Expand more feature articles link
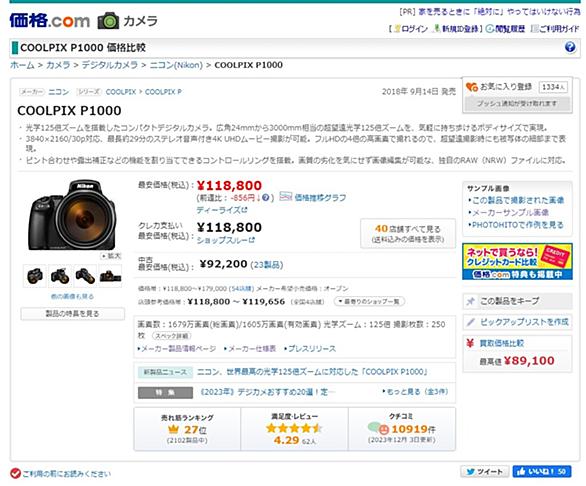The image size is (586, 486). 415,392
